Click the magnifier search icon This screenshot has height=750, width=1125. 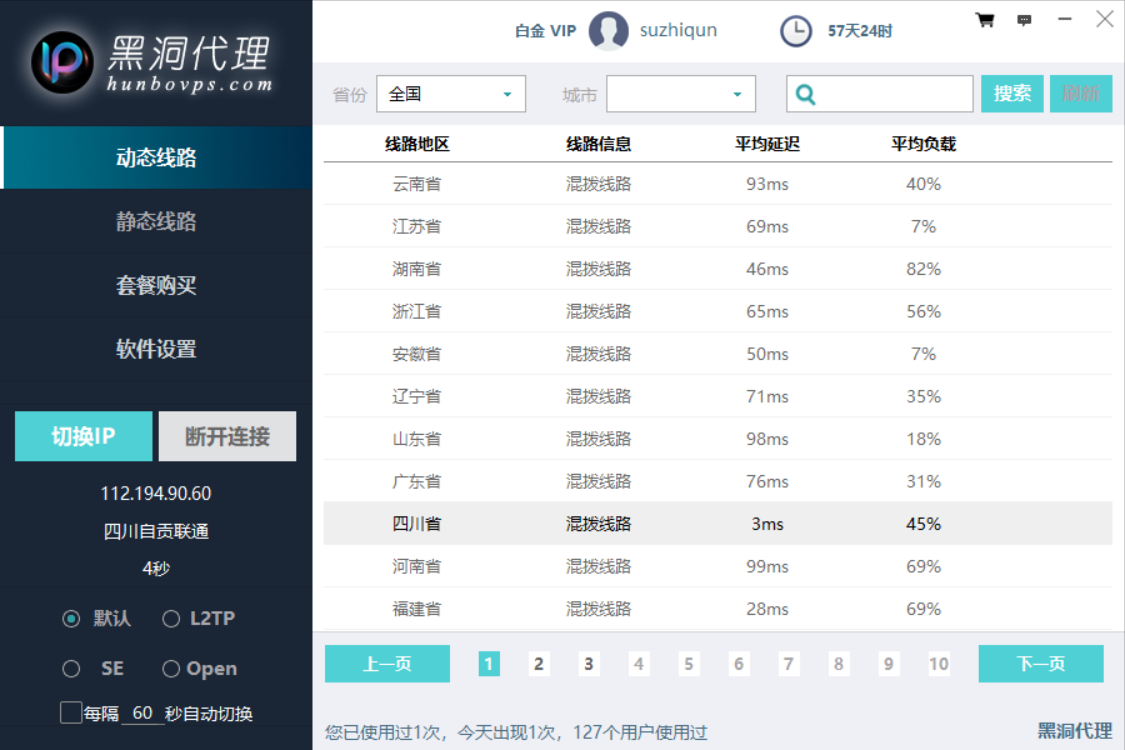click(x=805, y=94)
